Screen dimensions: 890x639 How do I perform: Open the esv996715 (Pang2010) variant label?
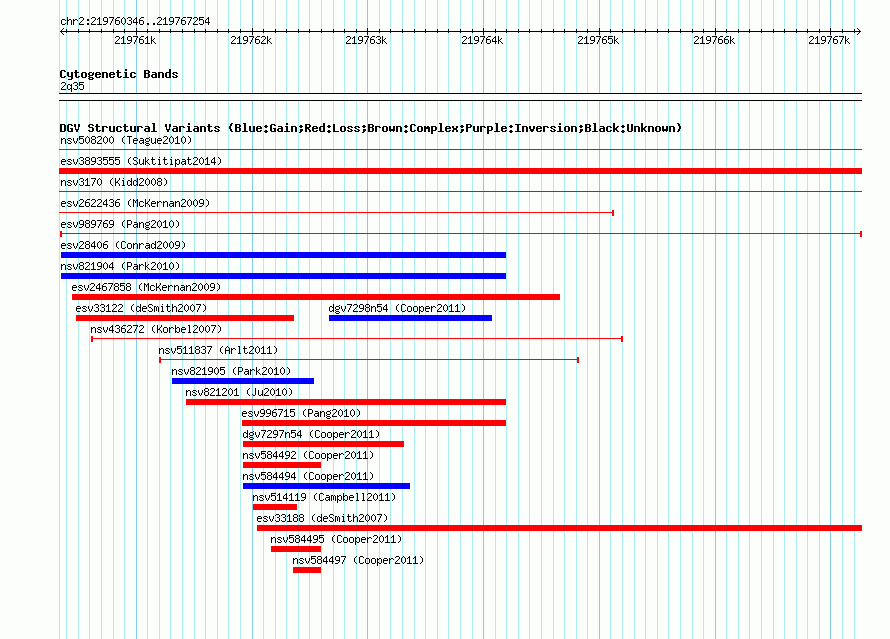(x=301, y=413)
